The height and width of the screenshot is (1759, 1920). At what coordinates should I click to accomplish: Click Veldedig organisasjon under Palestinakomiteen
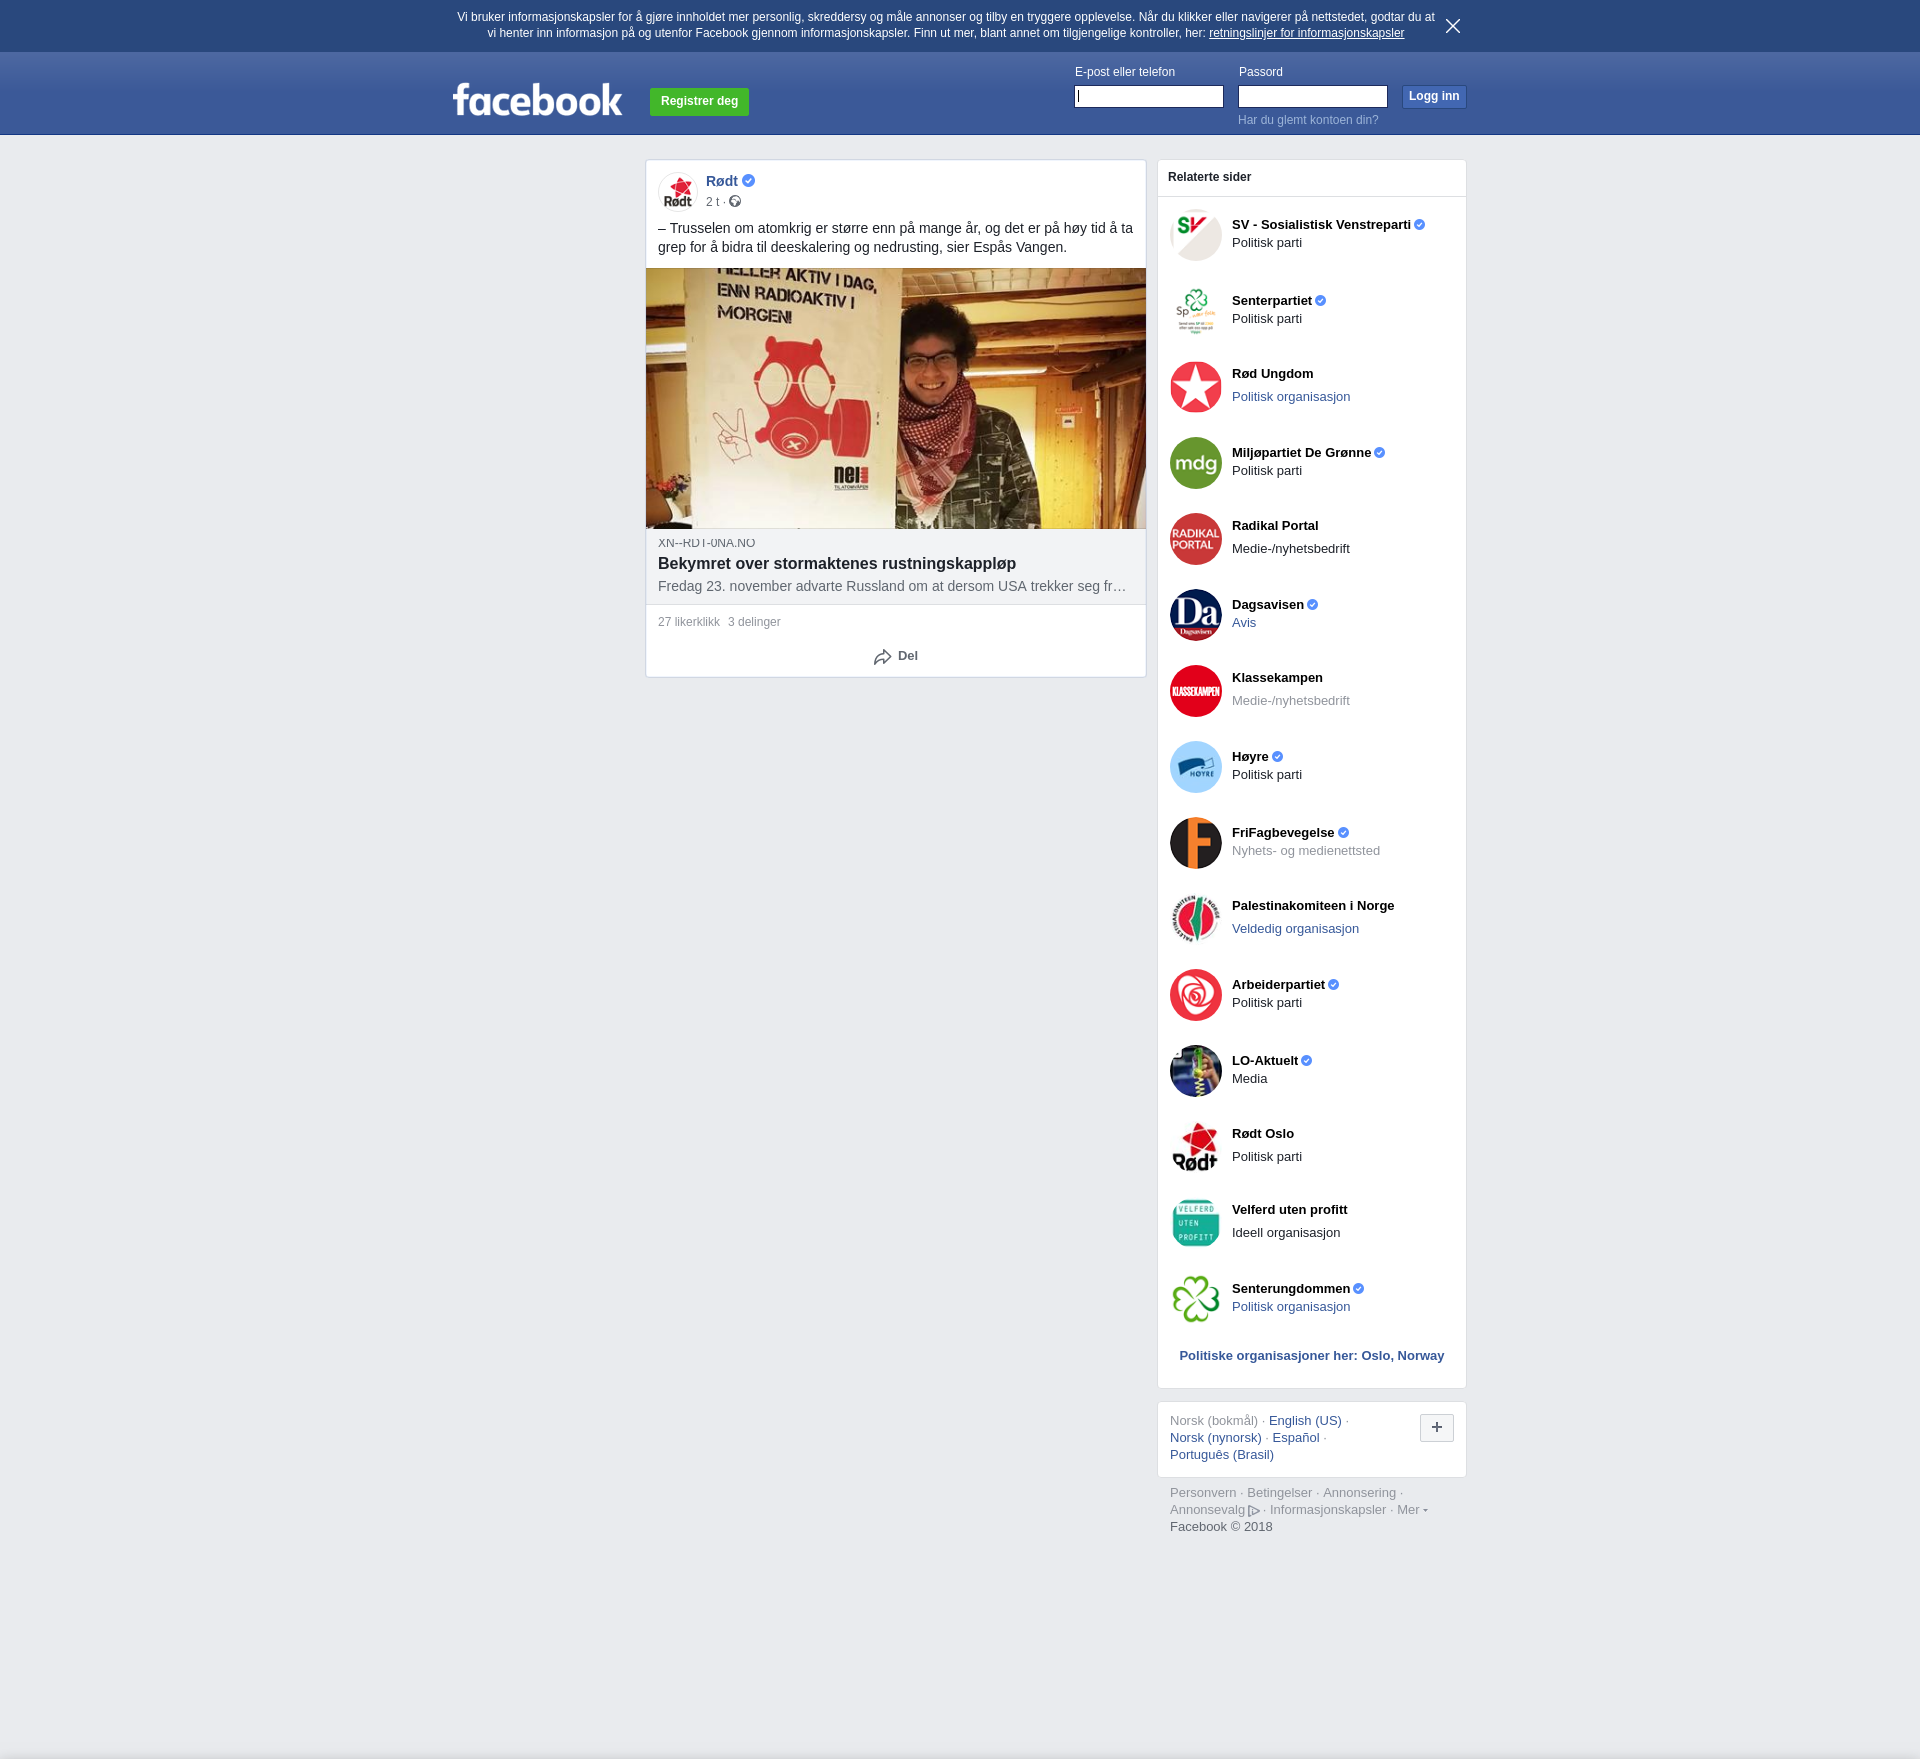click(1295, 929)
